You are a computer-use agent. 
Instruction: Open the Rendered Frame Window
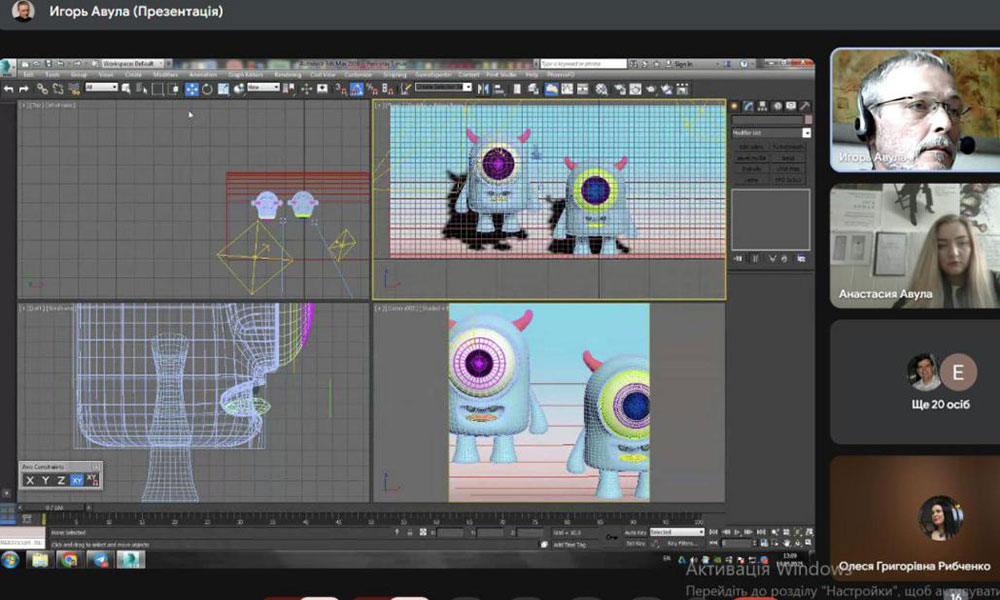[x=635, y=89]
